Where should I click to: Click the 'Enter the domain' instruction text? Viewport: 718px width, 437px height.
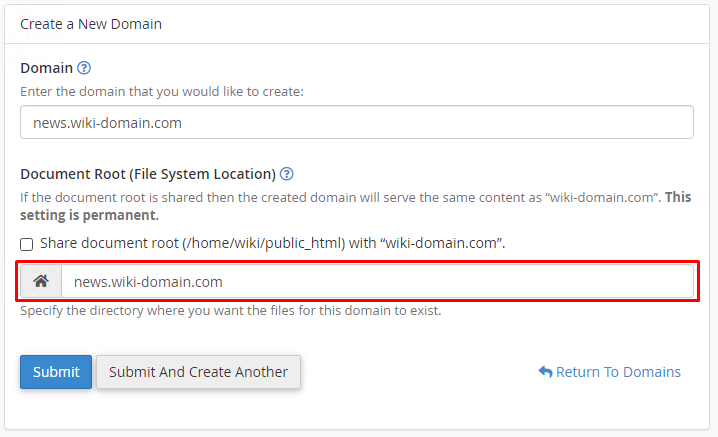coord(161,92)
